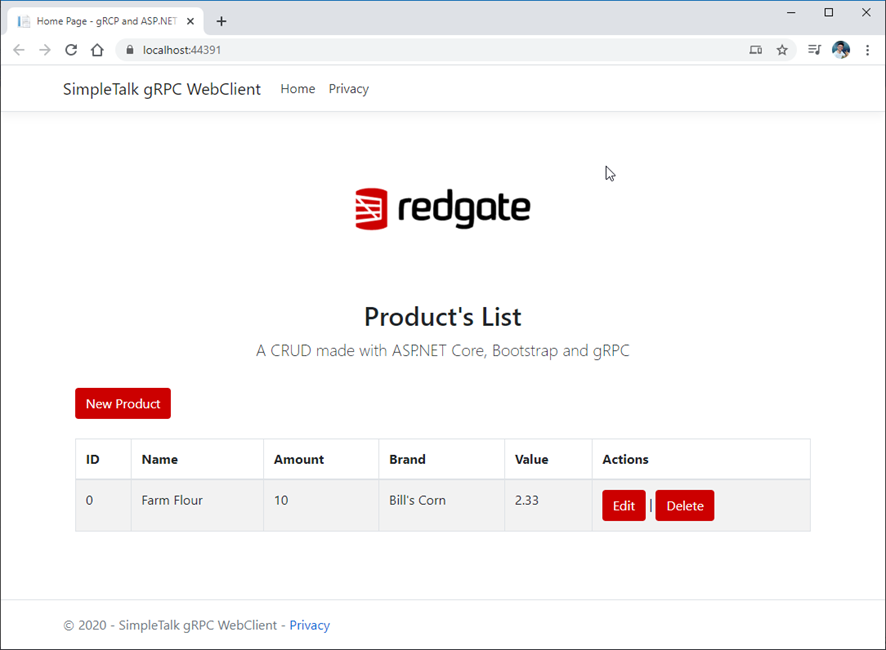Select the amount cell showing 10

(321, 505)
